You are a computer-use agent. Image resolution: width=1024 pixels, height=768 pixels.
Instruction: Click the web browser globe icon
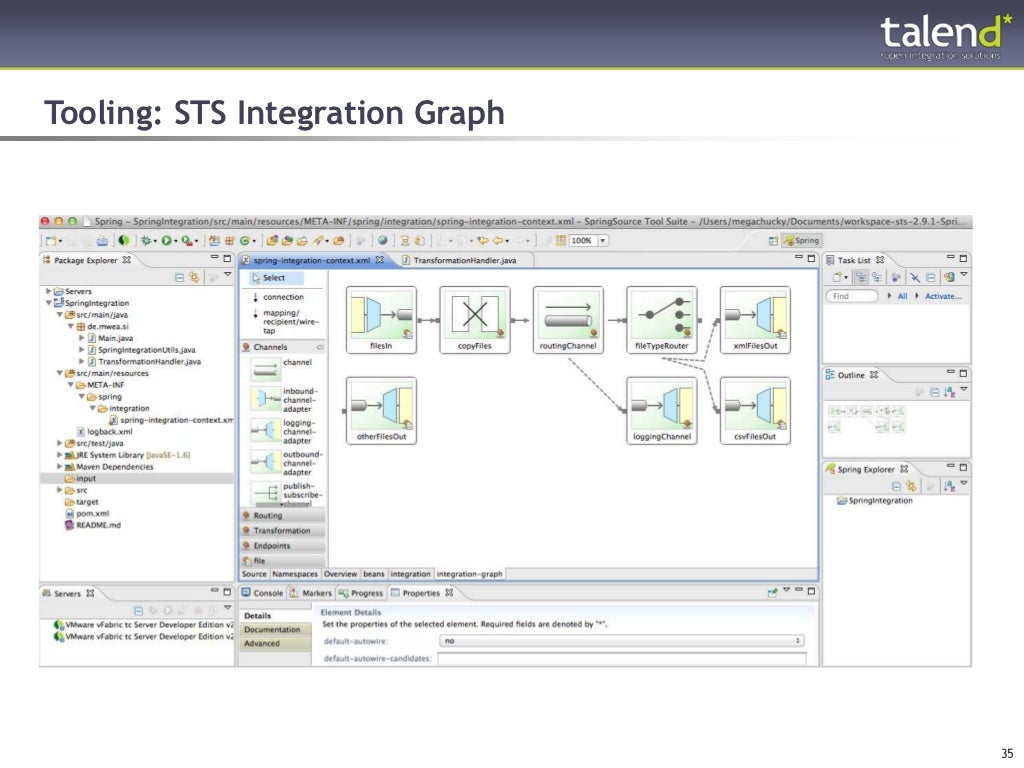(x=383, y=240)
